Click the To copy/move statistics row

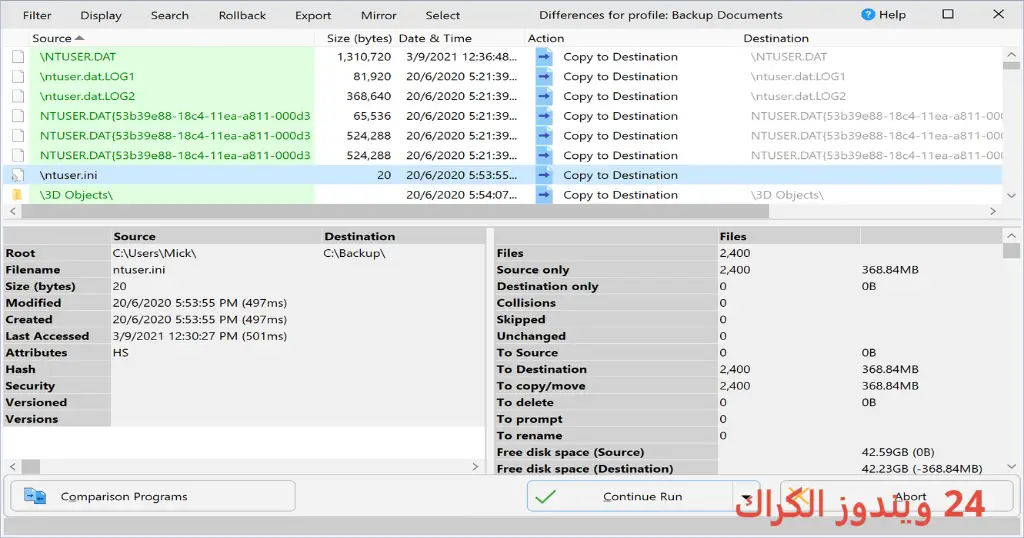(x=748, y=386)
